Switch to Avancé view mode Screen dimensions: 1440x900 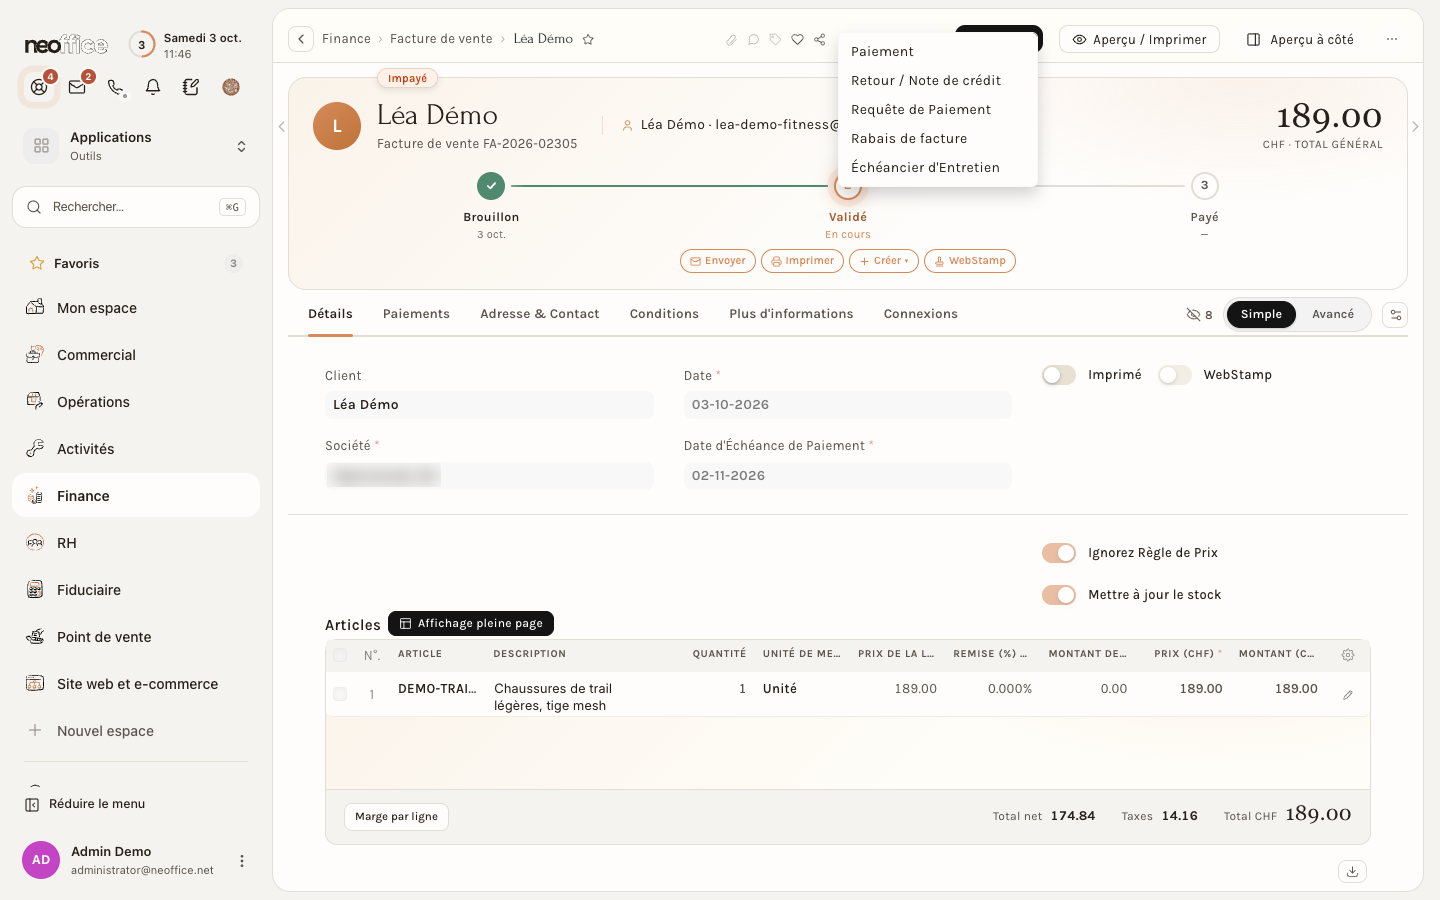click(1332, 314)
